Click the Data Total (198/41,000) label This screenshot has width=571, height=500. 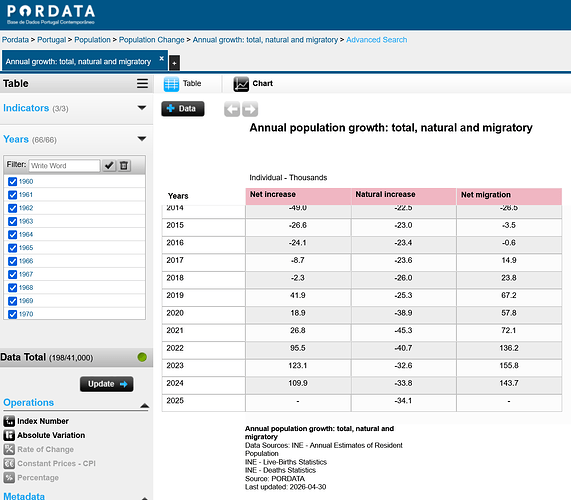click(x=47, y=357)
